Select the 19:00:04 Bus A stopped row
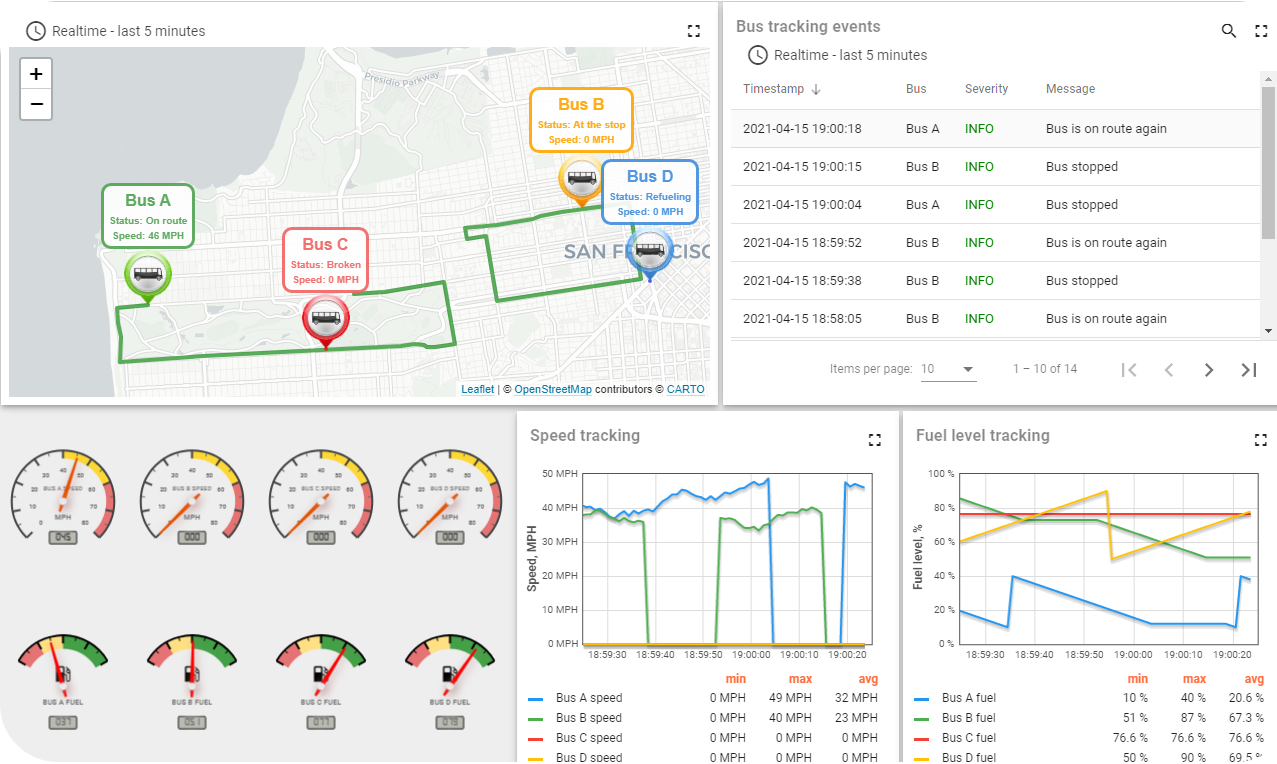Viewport: 1277px width, 764px height. click(x=996, y=205)
